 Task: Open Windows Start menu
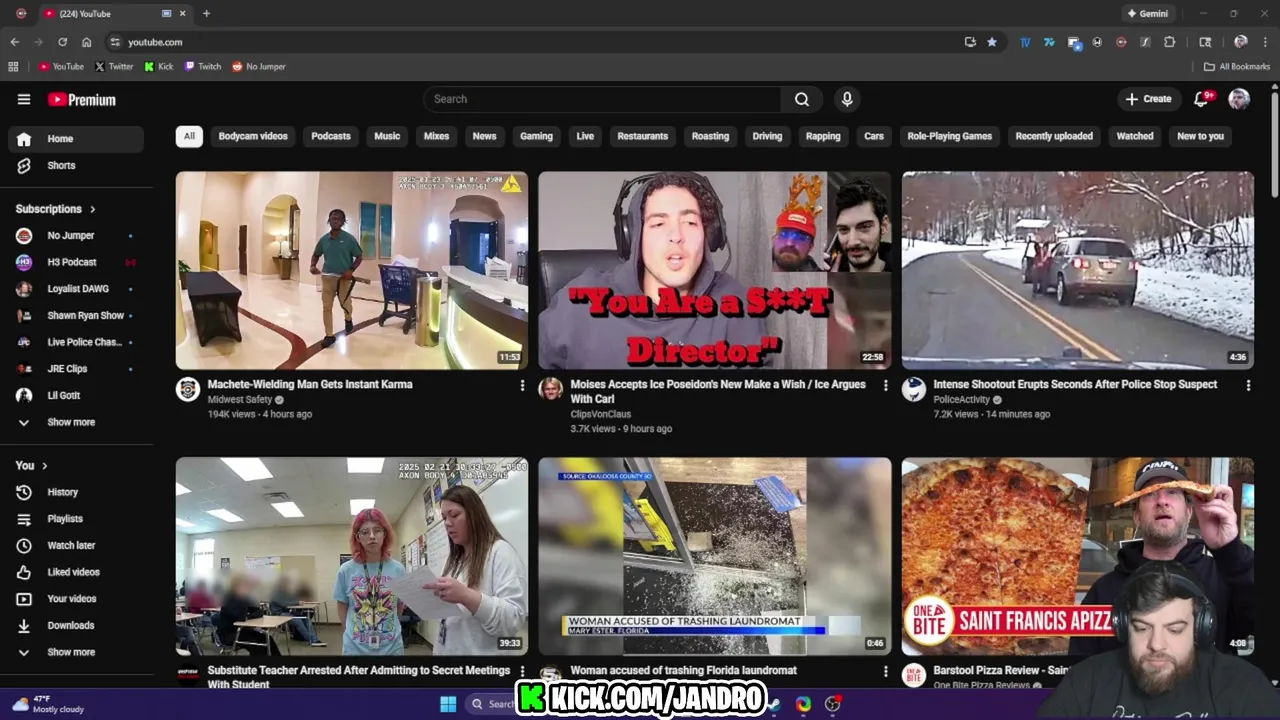pos(448,704)
